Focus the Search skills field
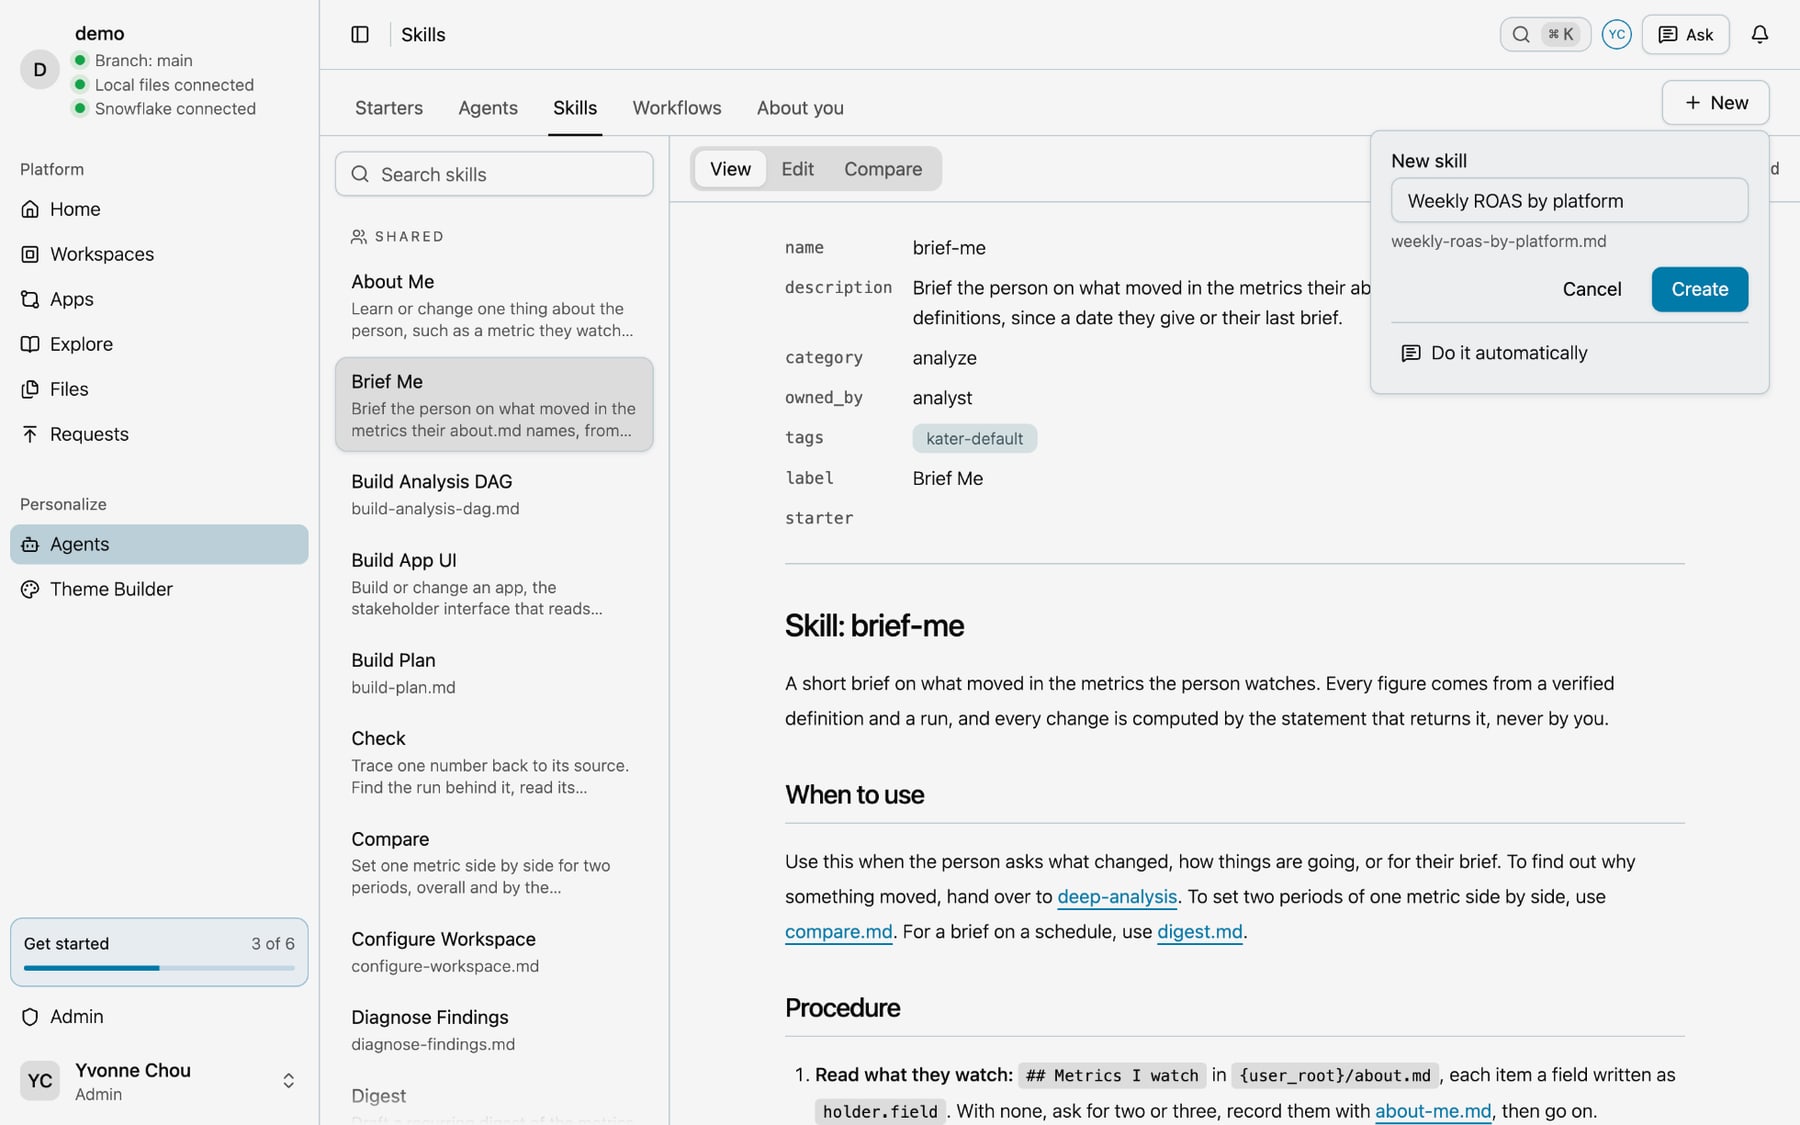This screenshot has height=1125, width=1800. (494, 174)
